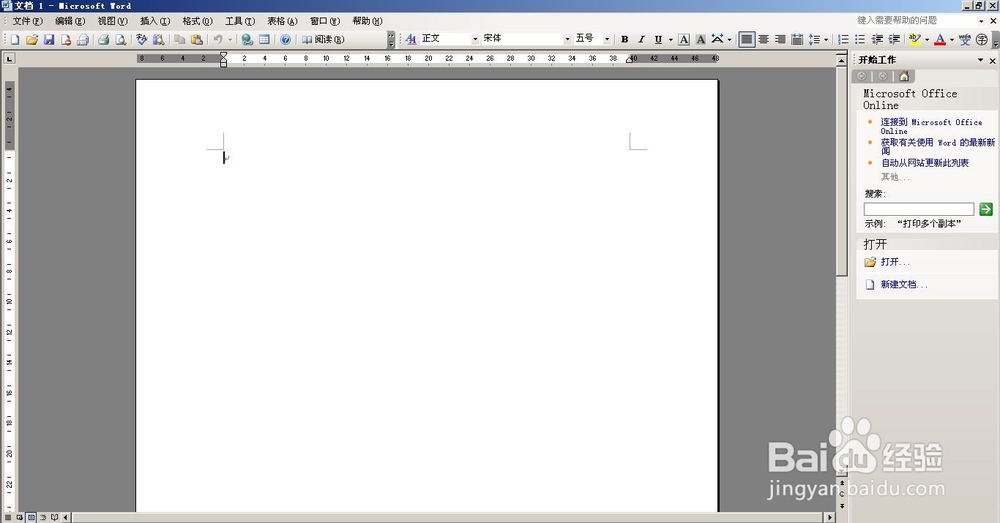
Task: Click the Undo arrow icon
Action: (218, 40)
